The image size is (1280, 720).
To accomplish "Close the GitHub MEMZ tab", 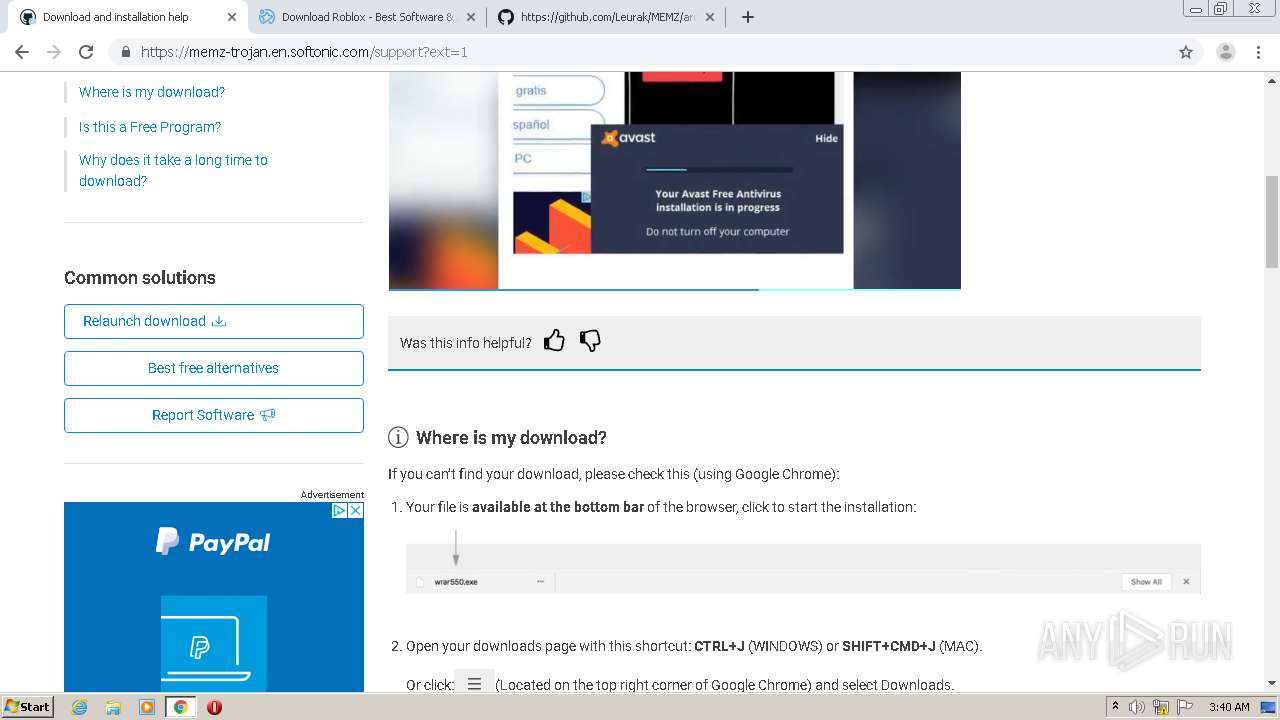I will click(x=710, y=17).
